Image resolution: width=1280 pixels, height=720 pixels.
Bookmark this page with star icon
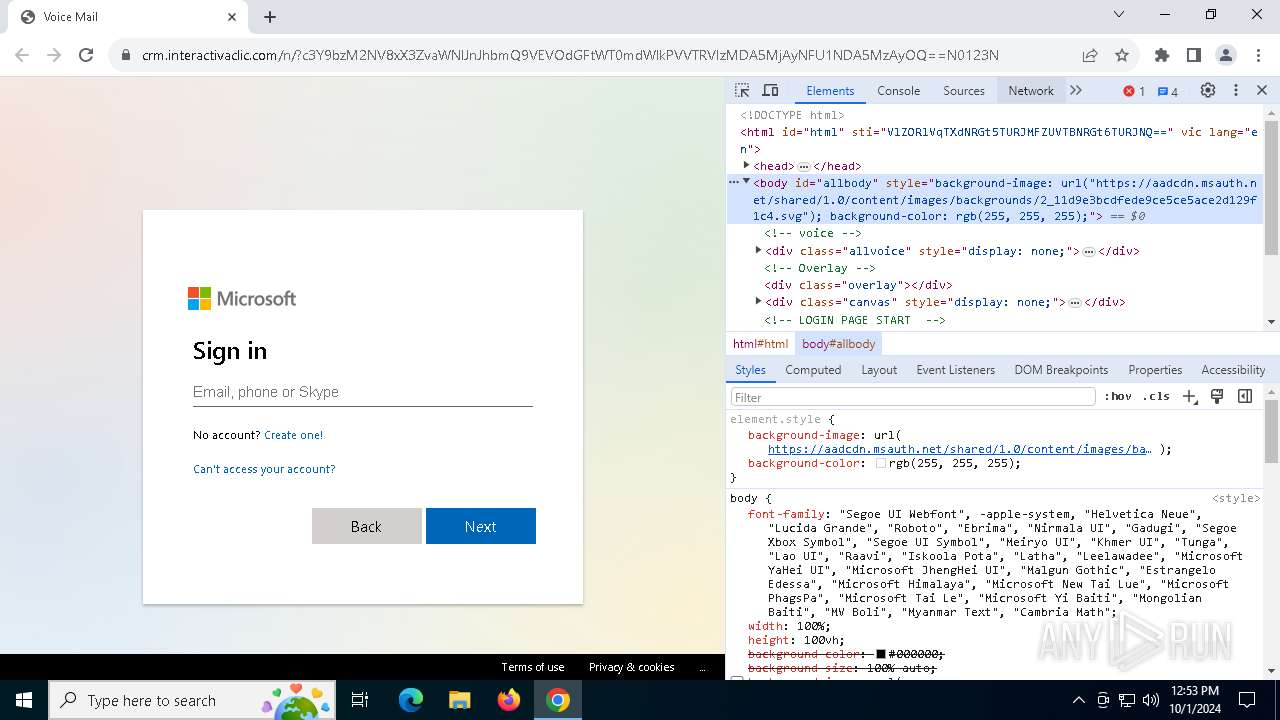click(x=1122, y=55)
